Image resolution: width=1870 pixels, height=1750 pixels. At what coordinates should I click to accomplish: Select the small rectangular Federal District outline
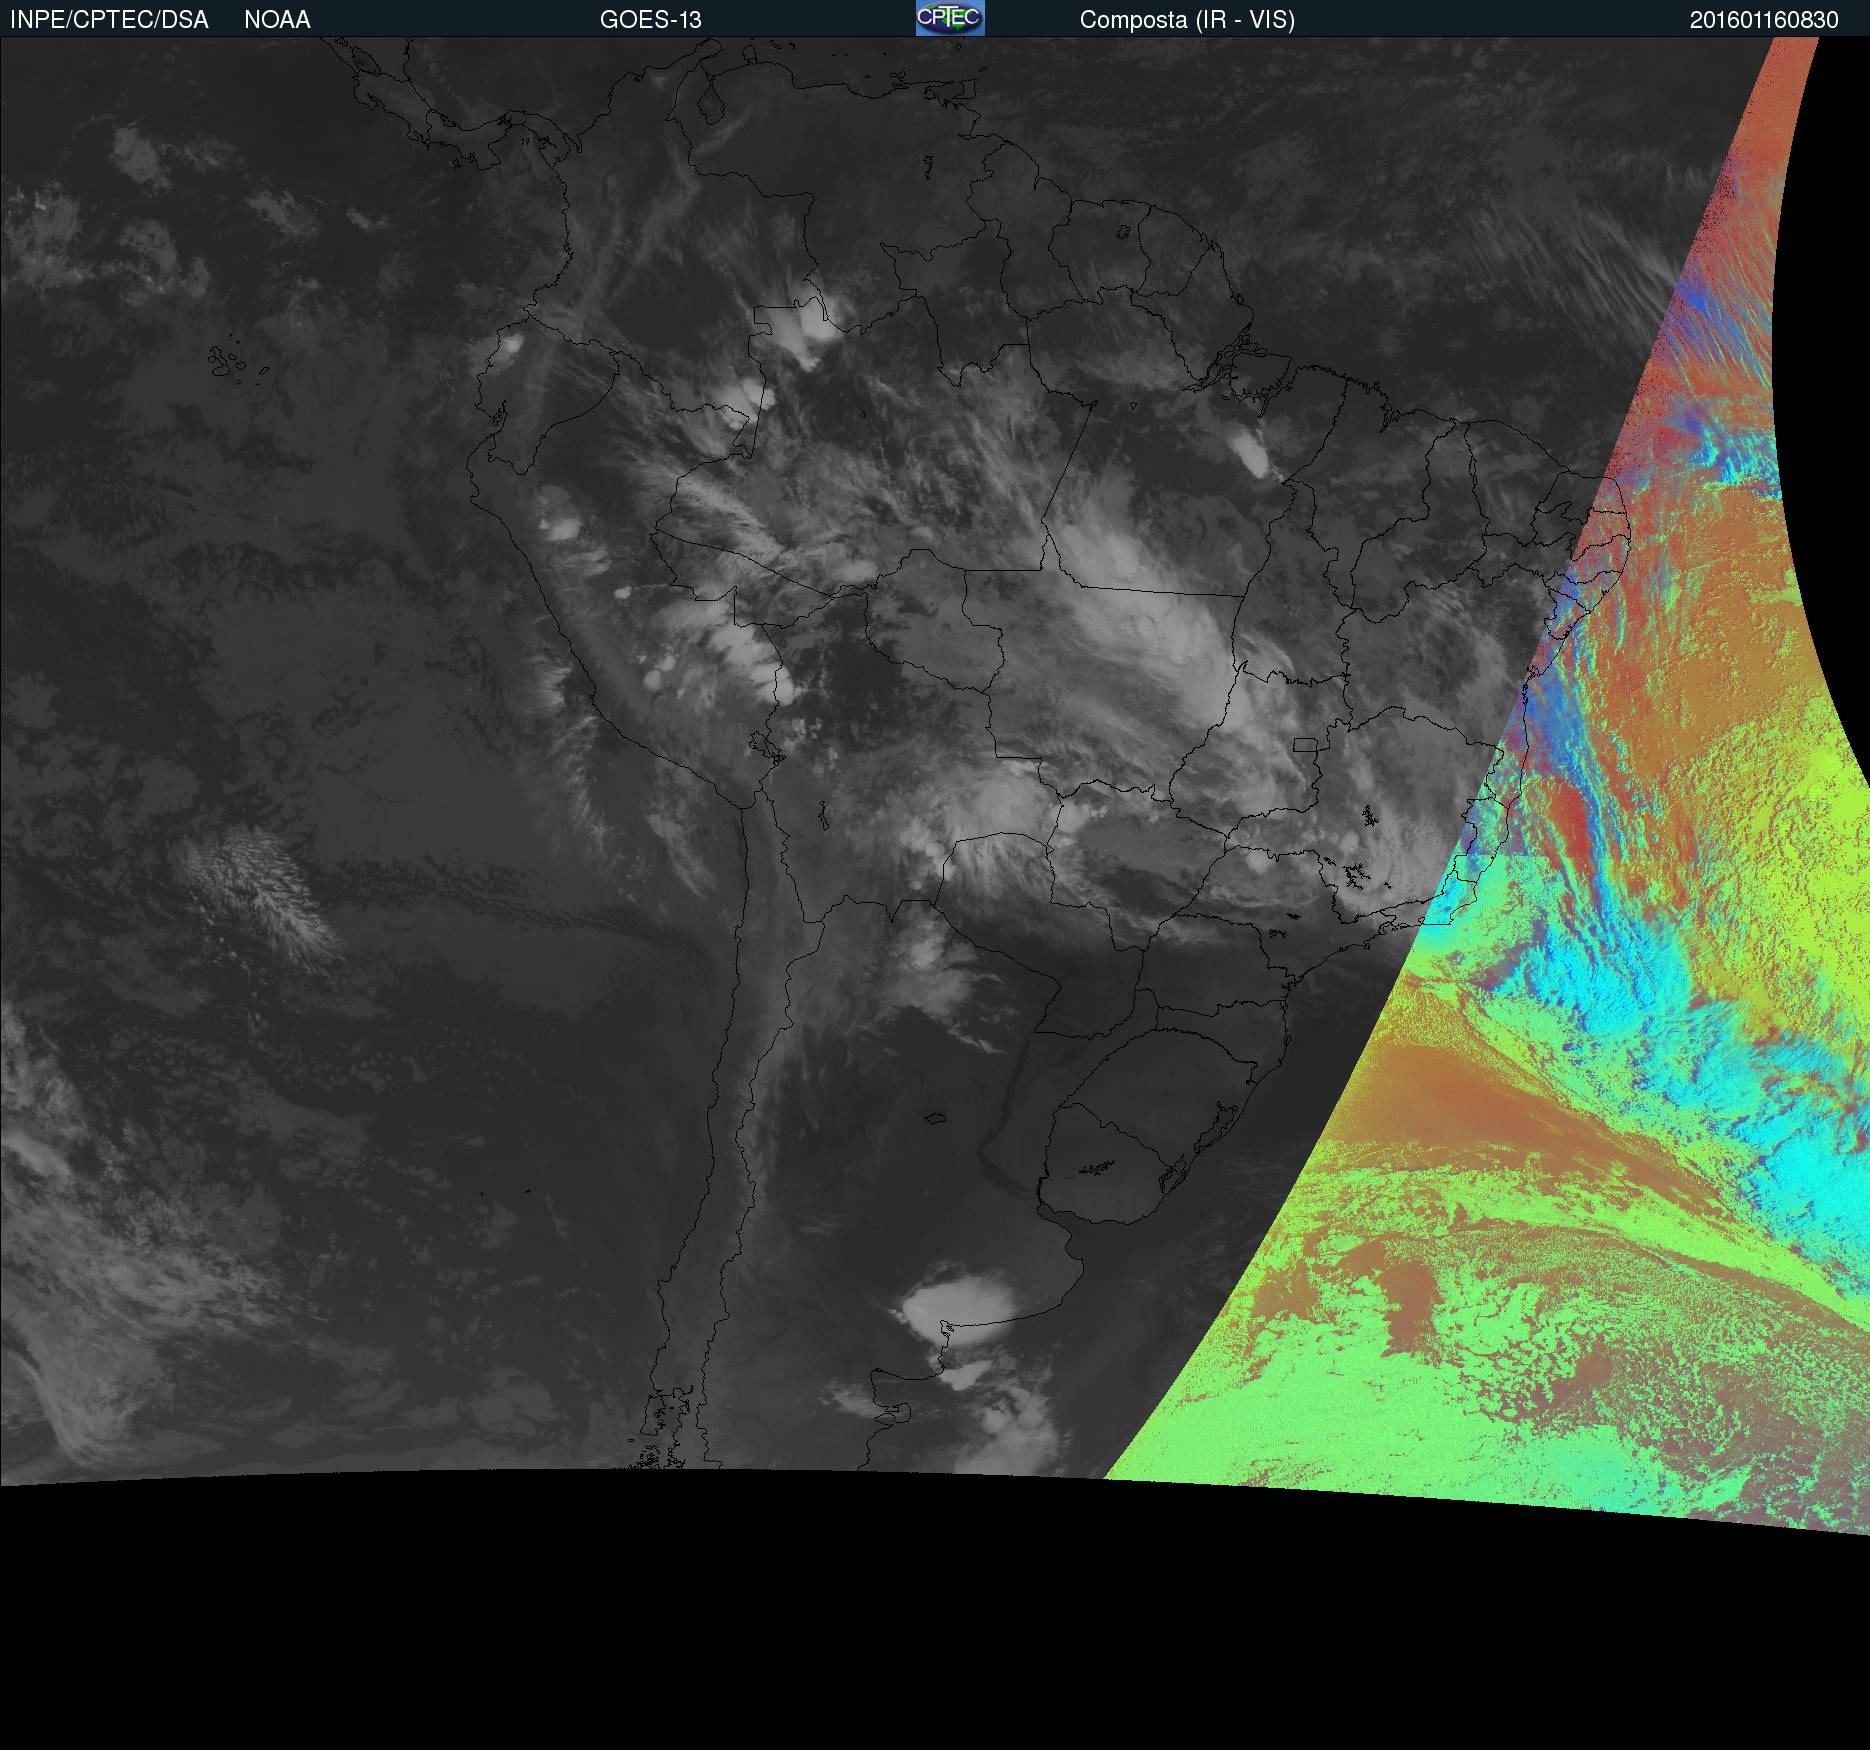pos(1304,745)
